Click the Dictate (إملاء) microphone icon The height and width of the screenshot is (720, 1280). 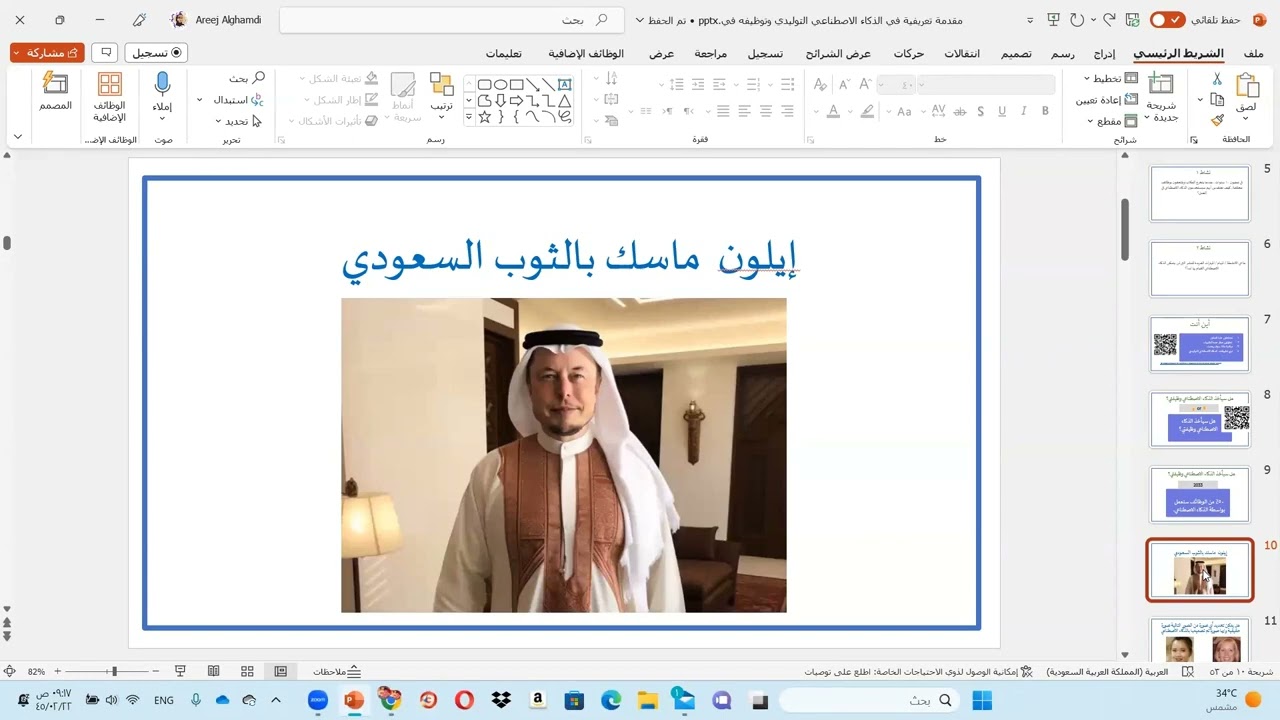(162, 84)
